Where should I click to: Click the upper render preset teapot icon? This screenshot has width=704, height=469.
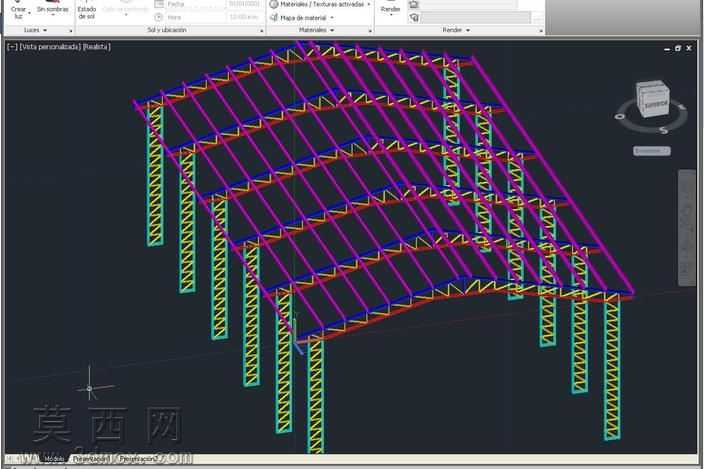[414, 4]
